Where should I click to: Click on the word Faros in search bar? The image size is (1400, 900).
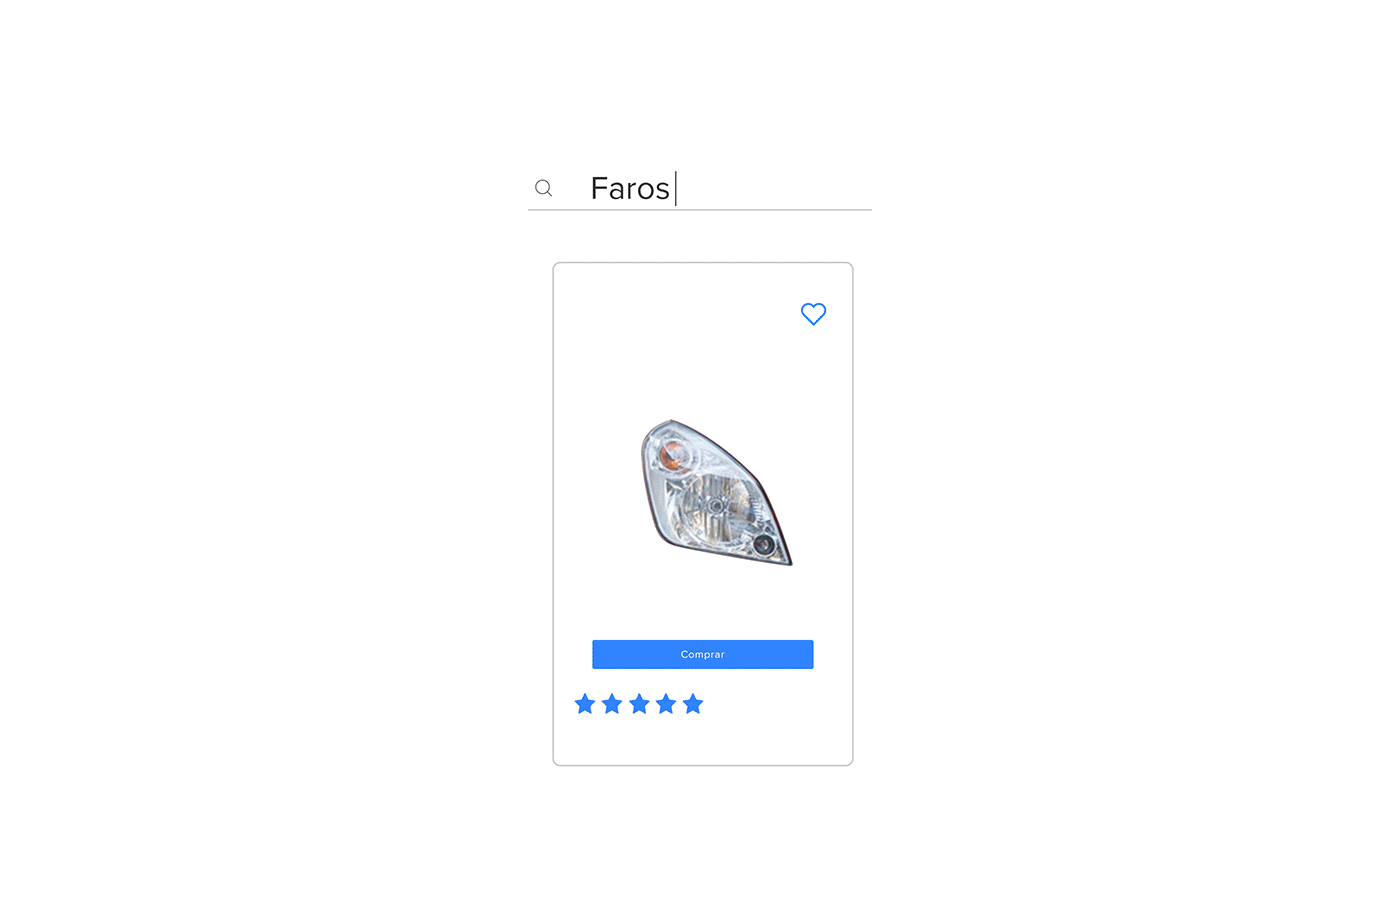coord(630,188)
